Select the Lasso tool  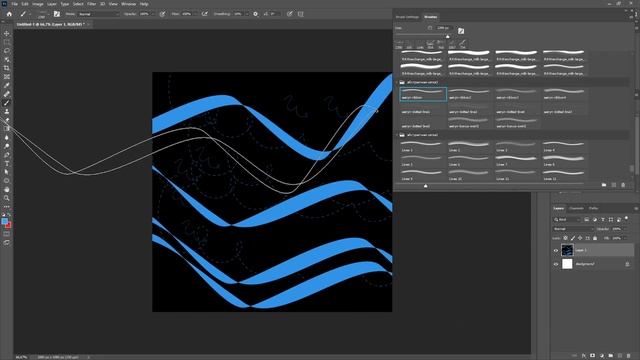point(7,51)
